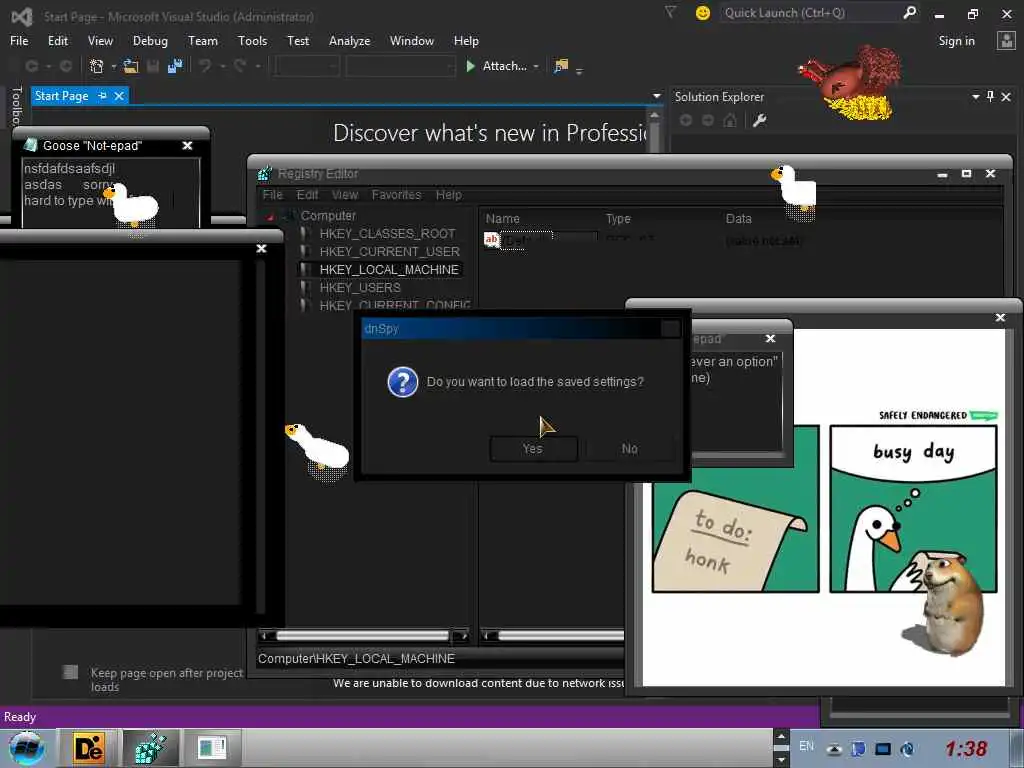Open the toolbar overflow options arrow
This screenshot has height=768, width=1024.
(579, 70)
